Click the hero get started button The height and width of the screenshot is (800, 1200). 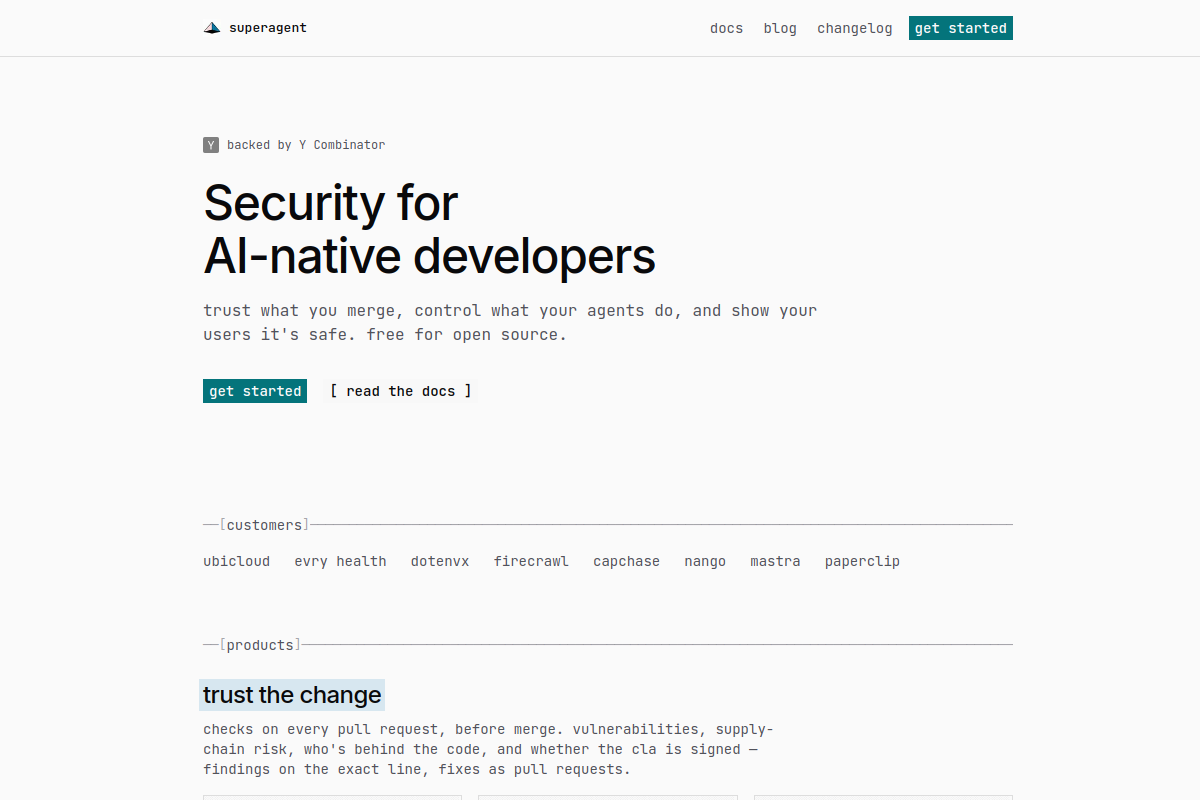coord(255,391)
